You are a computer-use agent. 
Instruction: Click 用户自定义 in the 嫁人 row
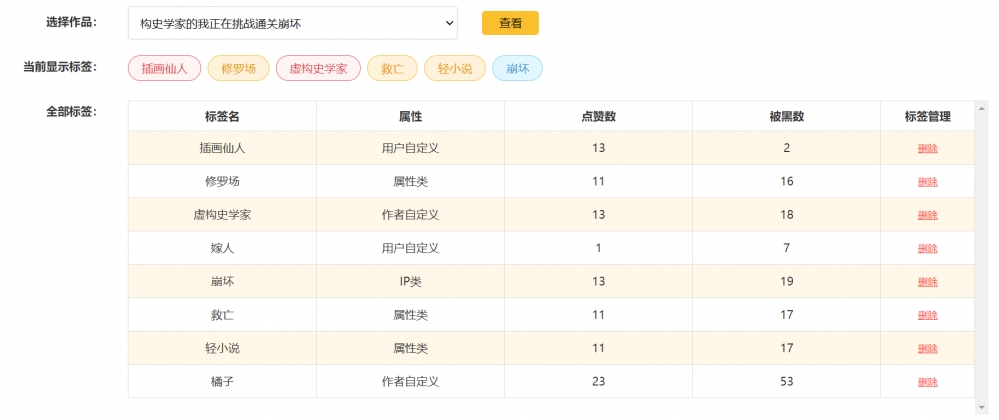(x=410, y=248)
